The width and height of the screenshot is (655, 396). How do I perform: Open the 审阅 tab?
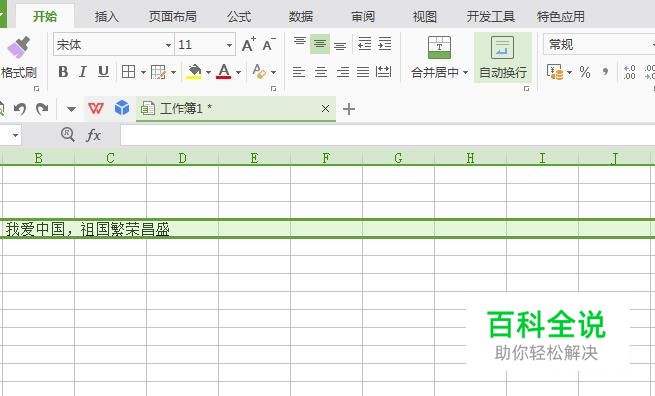(363, 16)
